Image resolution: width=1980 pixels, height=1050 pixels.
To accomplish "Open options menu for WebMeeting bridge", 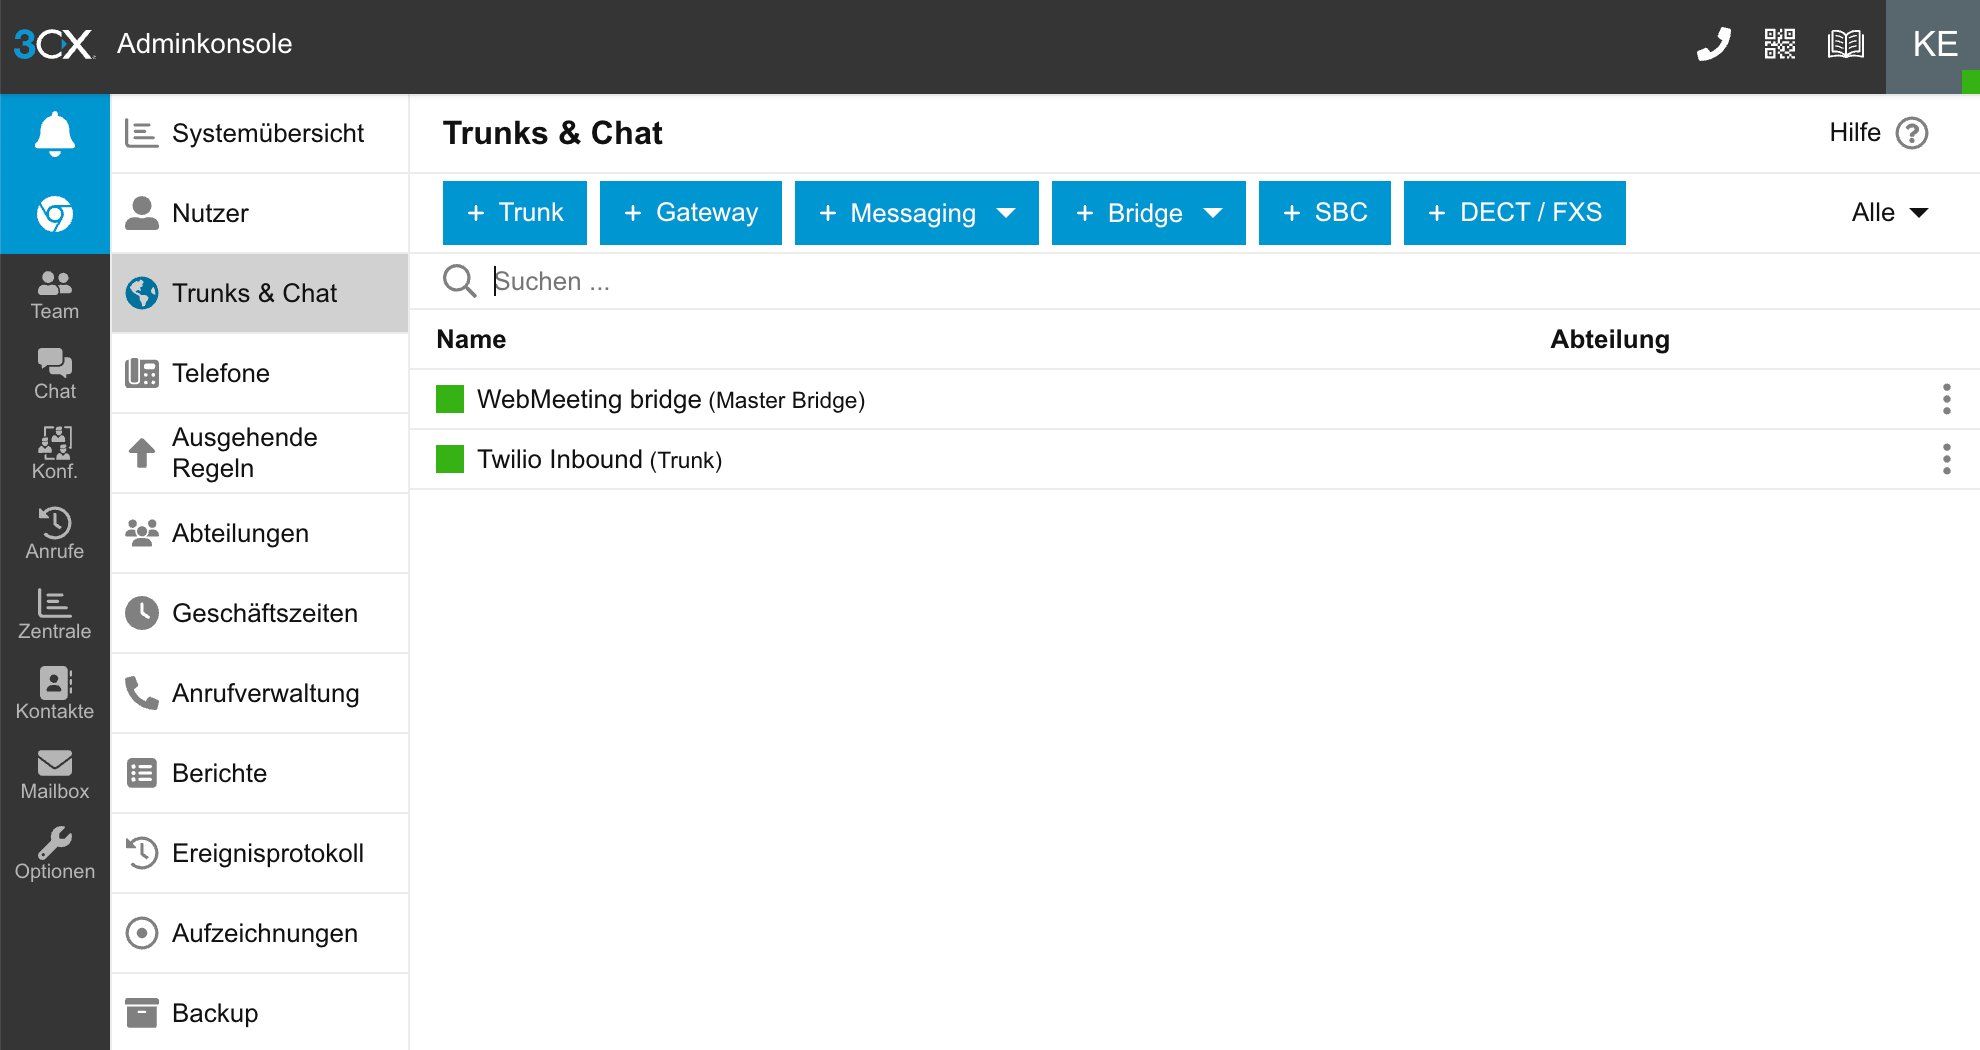I will tap(1946, 399).
